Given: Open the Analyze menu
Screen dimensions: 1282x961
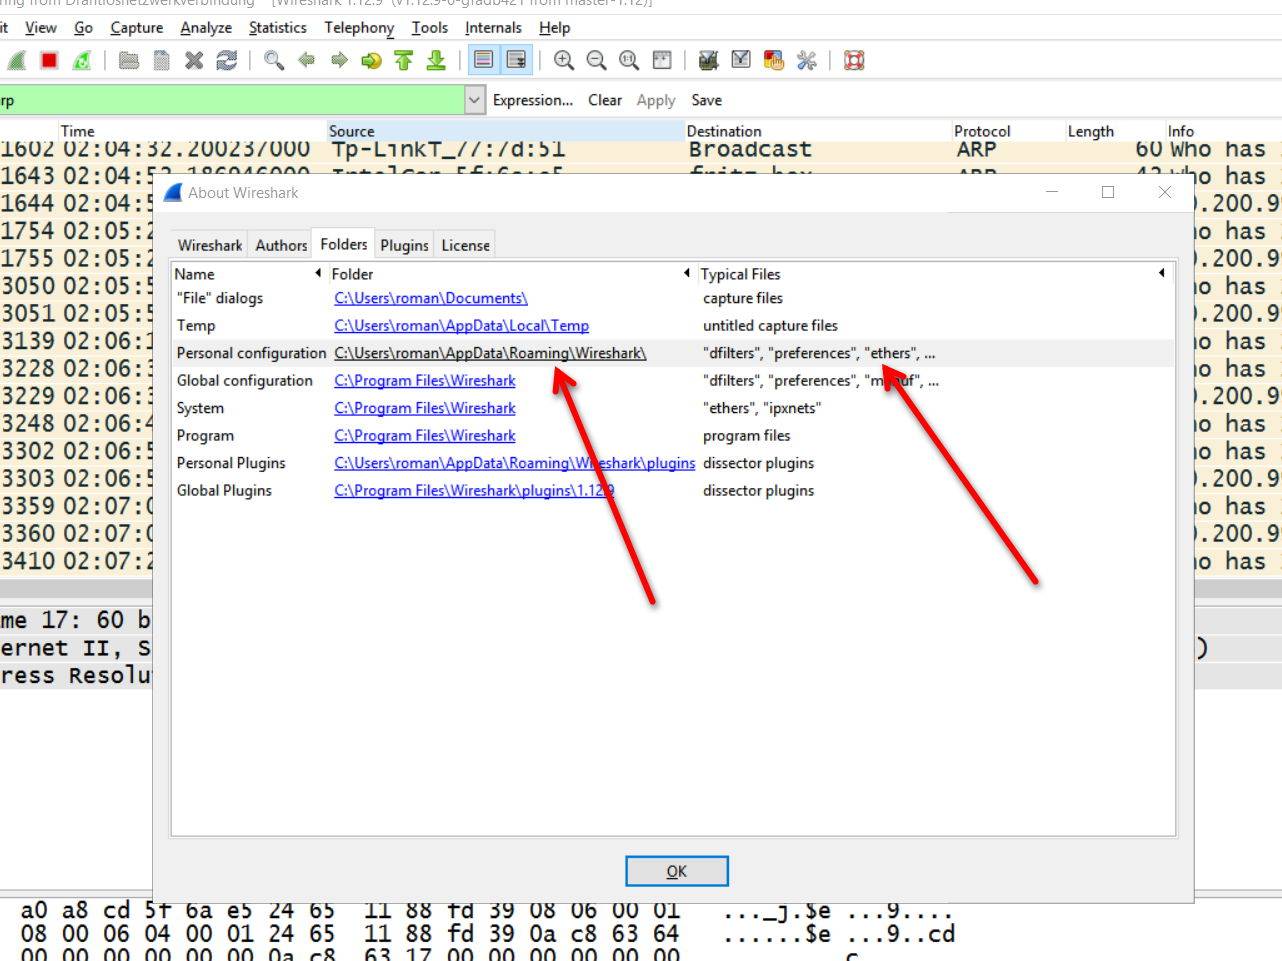Looking at the screenshot, I should [206, 28].
